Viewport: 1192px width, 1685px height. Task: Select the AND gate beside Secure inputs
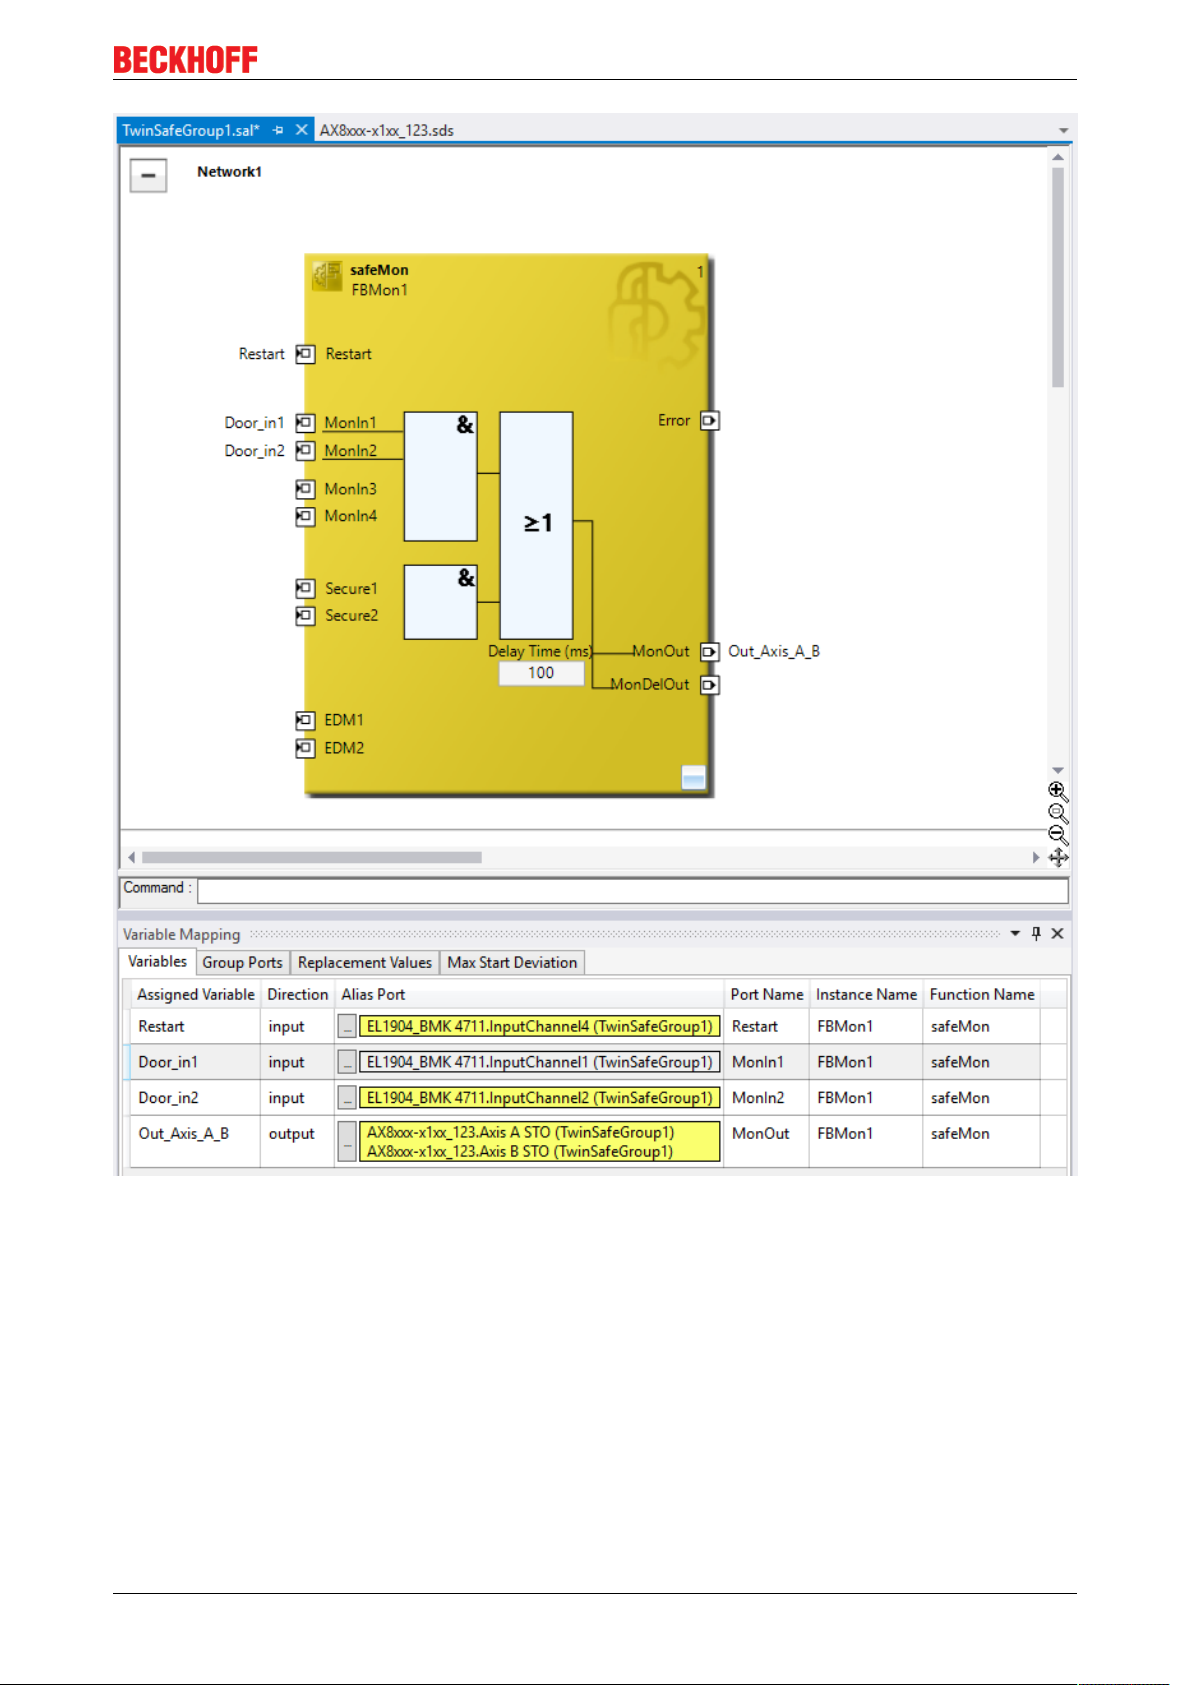(x=440, y=602)
